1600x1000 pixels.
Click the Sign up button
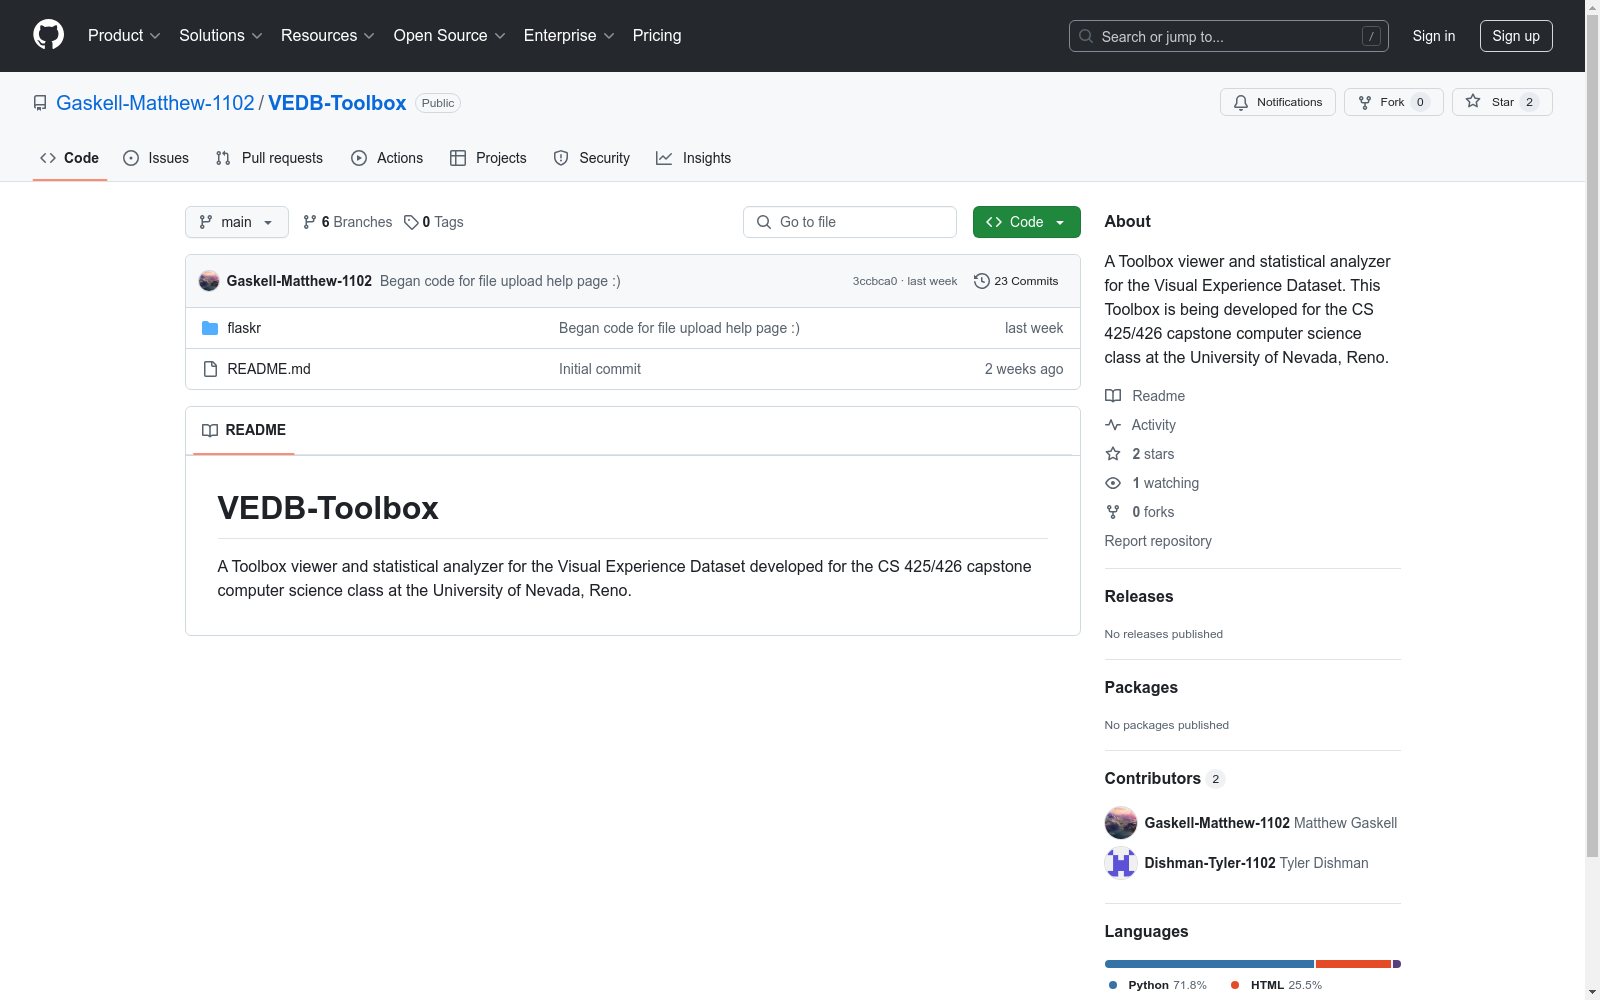(1516, 36)
